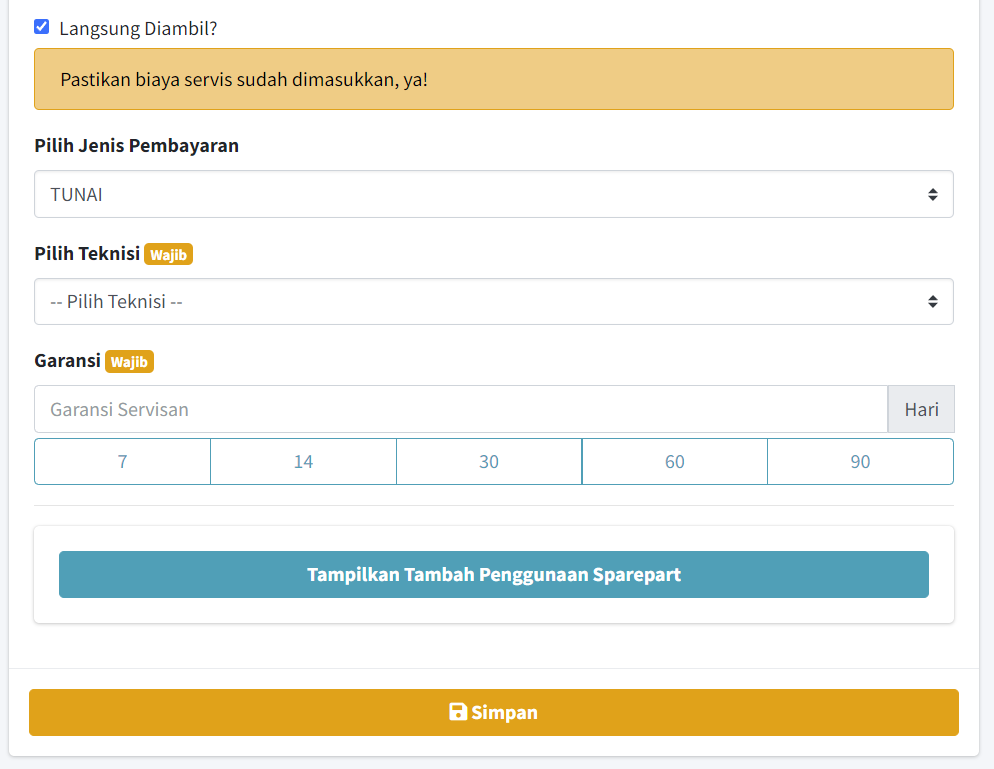Choose the 14 days warranty preset
The width and height of the screenshot is (994, 769).
pyautogui.click(x=303, y=461)
